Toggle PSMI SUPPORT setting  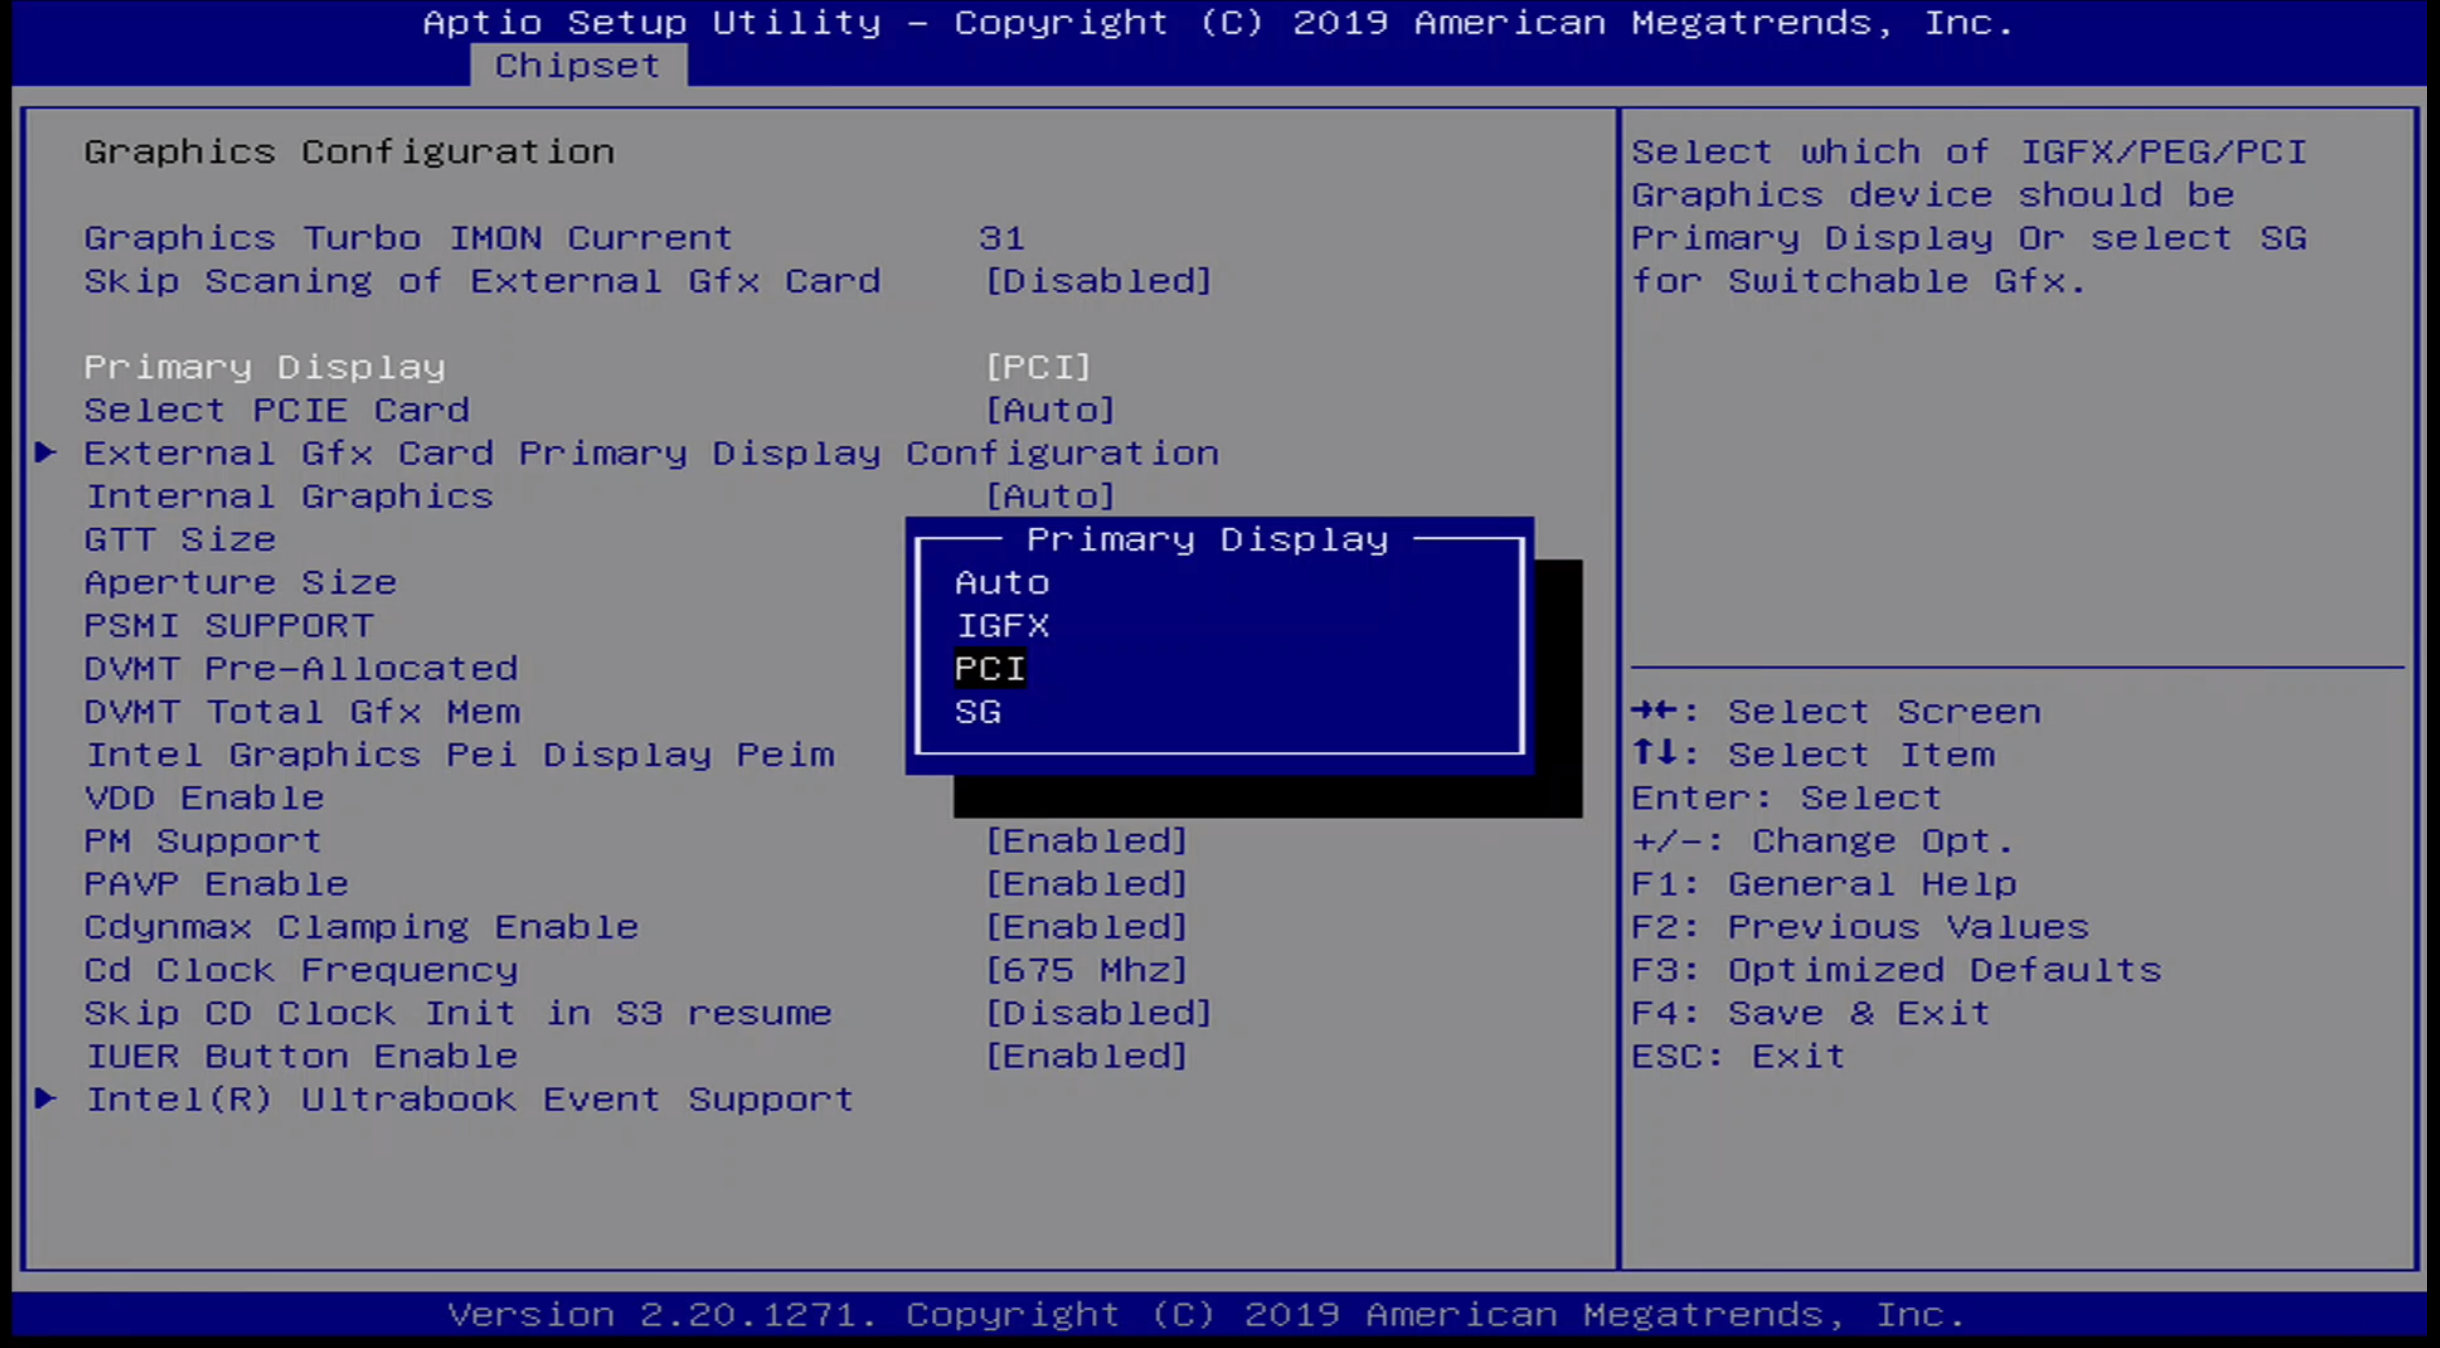click(x=229, y=624)
